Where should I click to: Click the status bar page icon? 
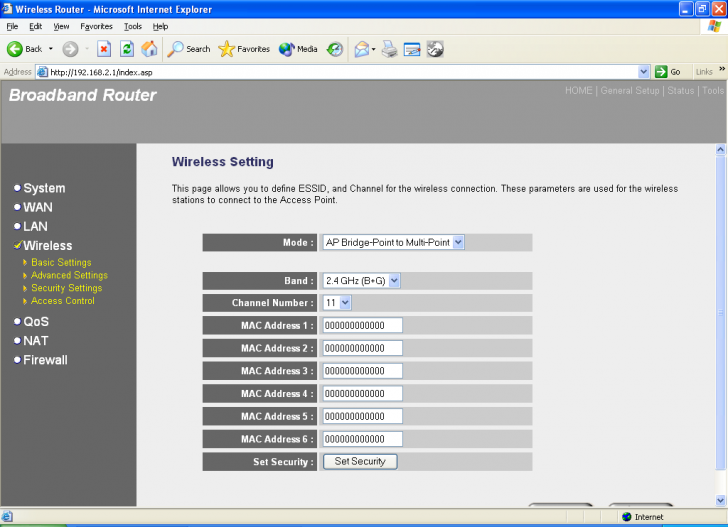click(7, 516)
